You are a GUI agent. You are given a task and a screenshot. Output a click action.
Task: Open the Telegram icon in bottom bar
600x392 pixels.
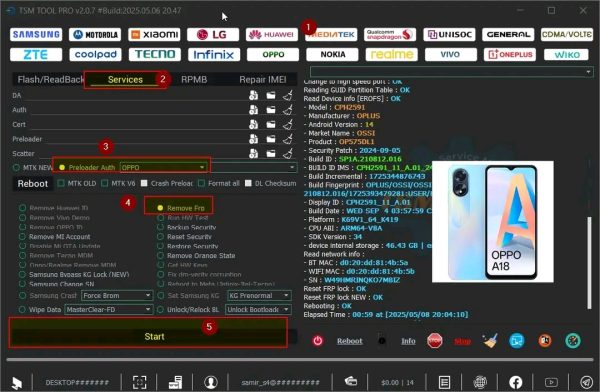coord(586,382)
